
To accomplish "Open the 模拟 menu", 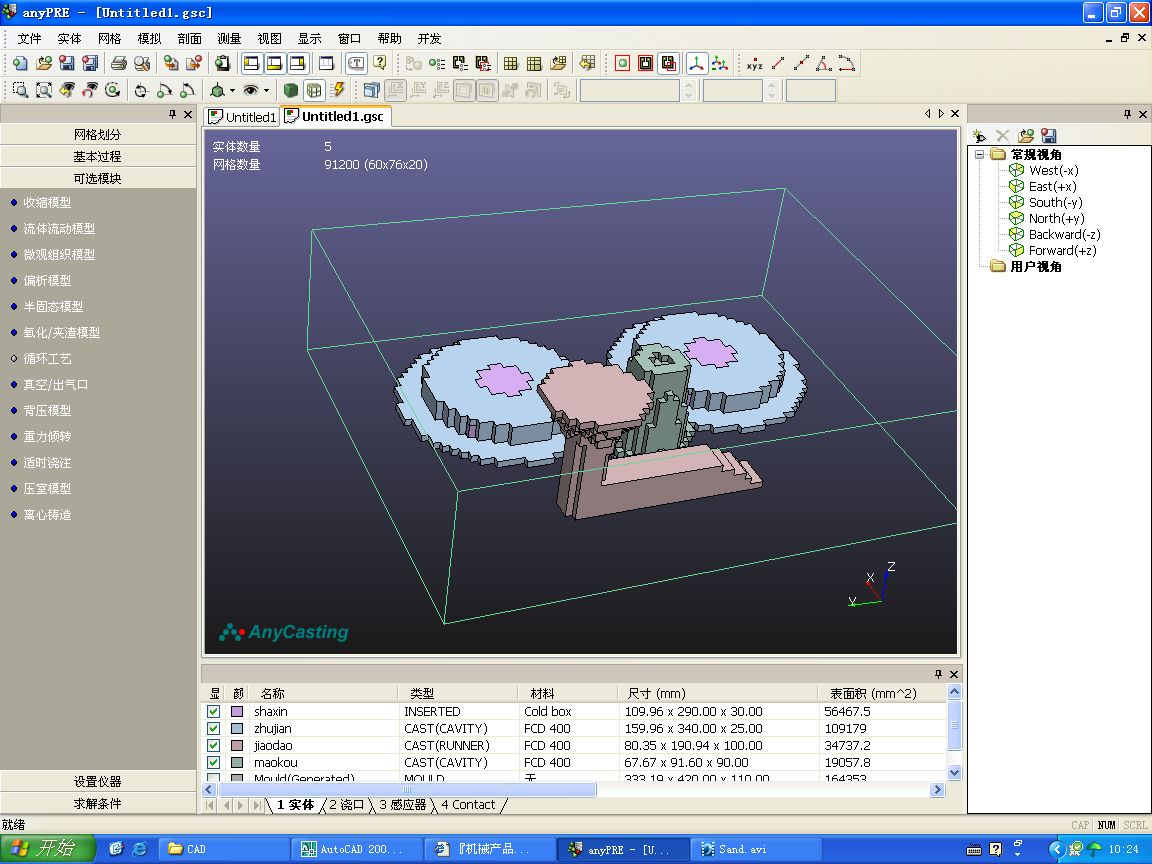I will (x=149, y=38).
